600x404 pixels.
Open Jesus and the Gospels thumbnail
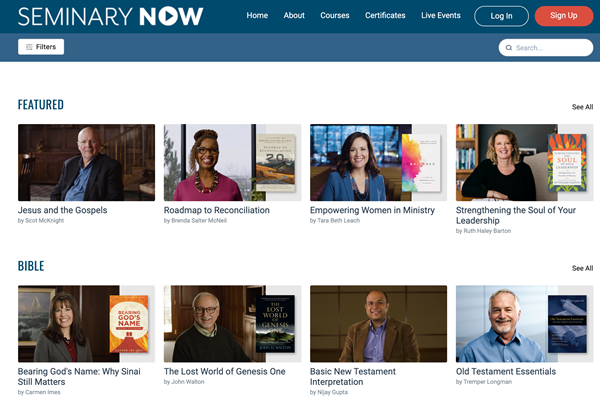[x=86, y=163]
